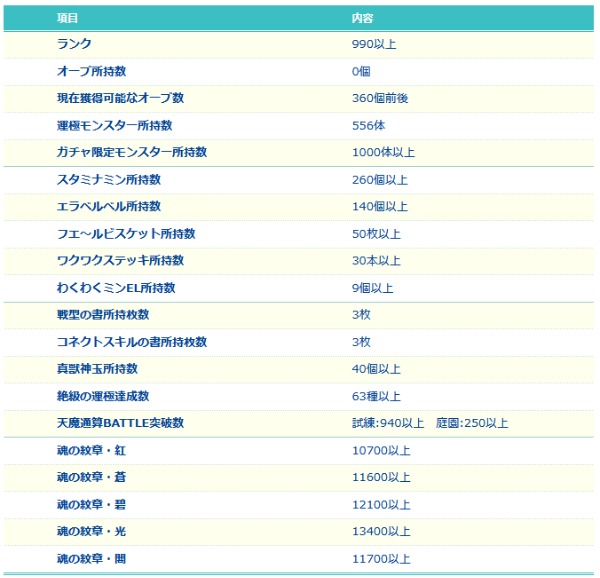The width and height of the screenshot is (600, 578).
Task: Click the value 360個前後
Action: click(380, 98)
